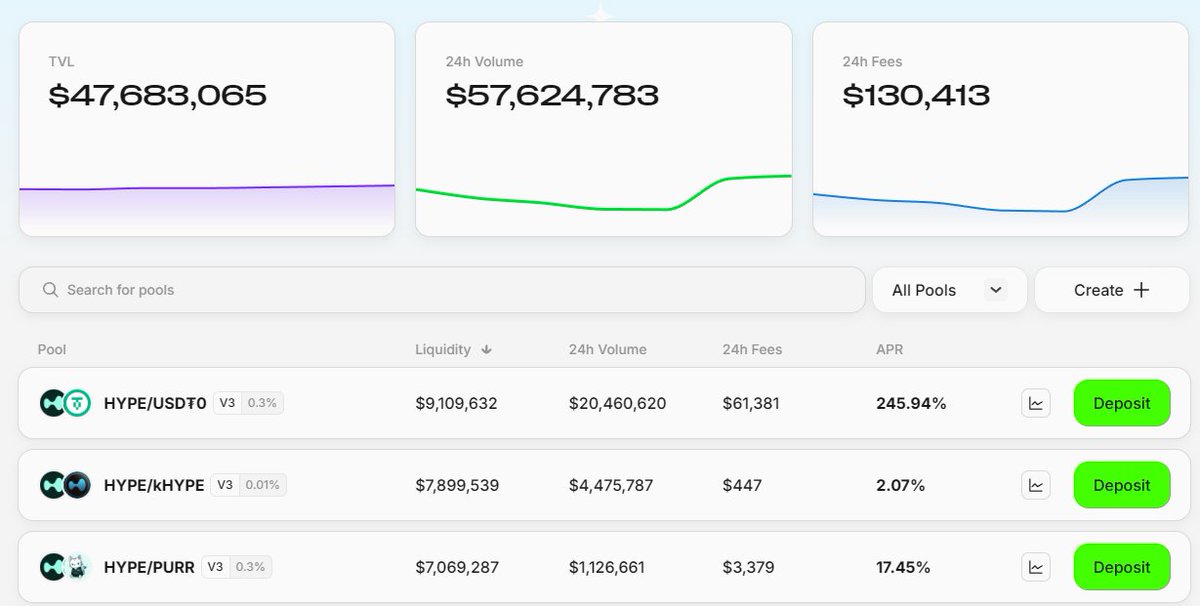Screen dimensions: 1200x606
Task: Click the plus icon in Create button
Action: (x=1141, y=290)
